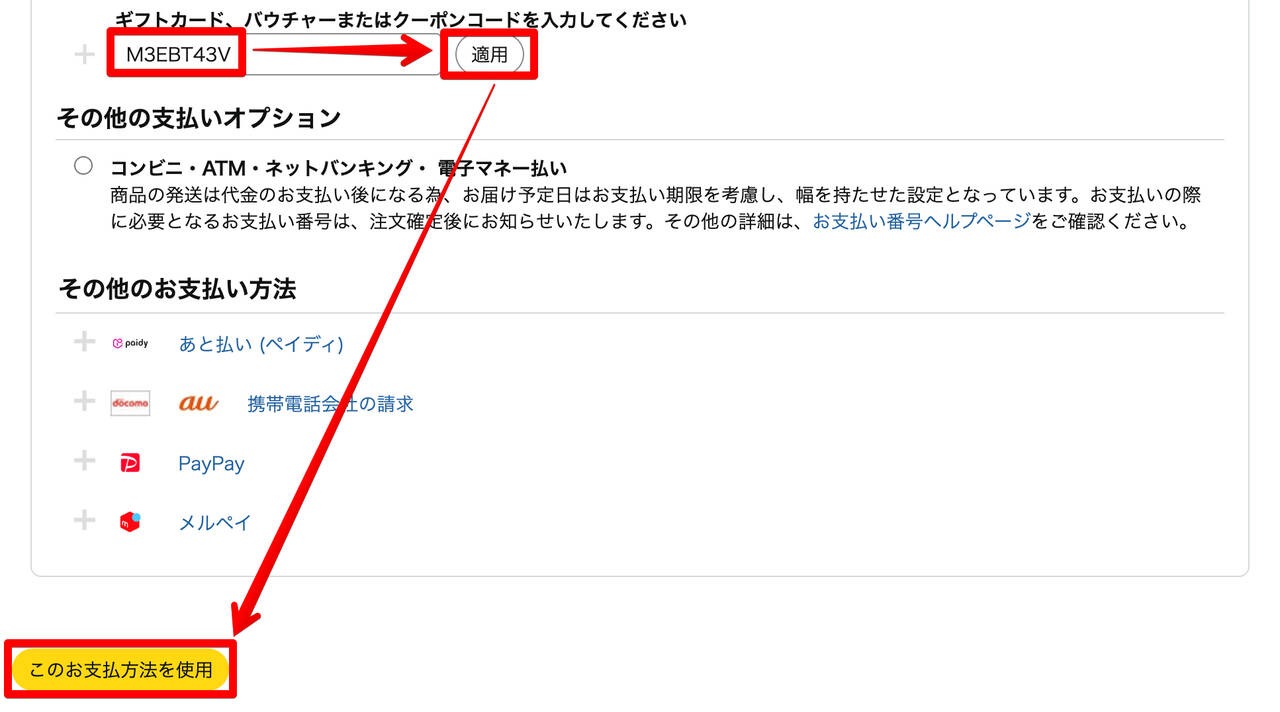Click the コンビニ・ATM・ネットバンキング・電子マネー払い label
1280x712 pixels.
pos(339,167)
